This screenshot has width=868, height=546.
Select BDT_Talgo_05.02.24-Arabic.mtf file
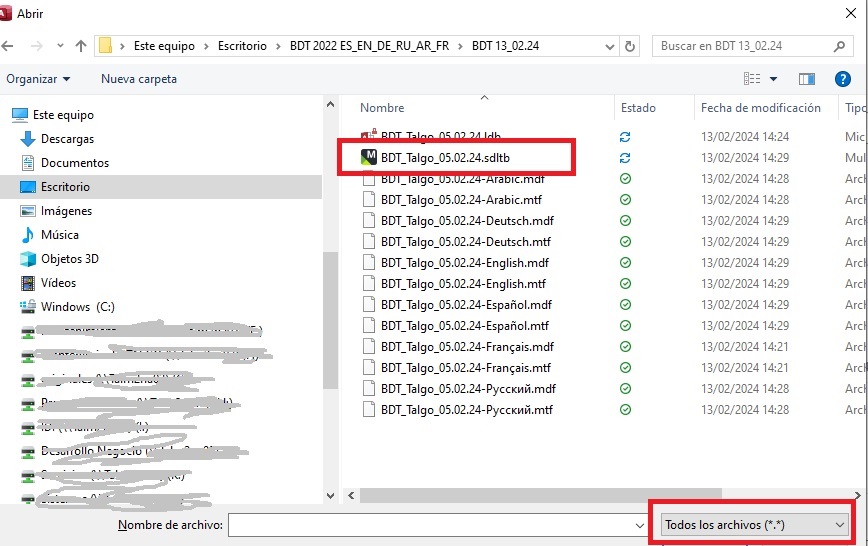tap(461, 200)
